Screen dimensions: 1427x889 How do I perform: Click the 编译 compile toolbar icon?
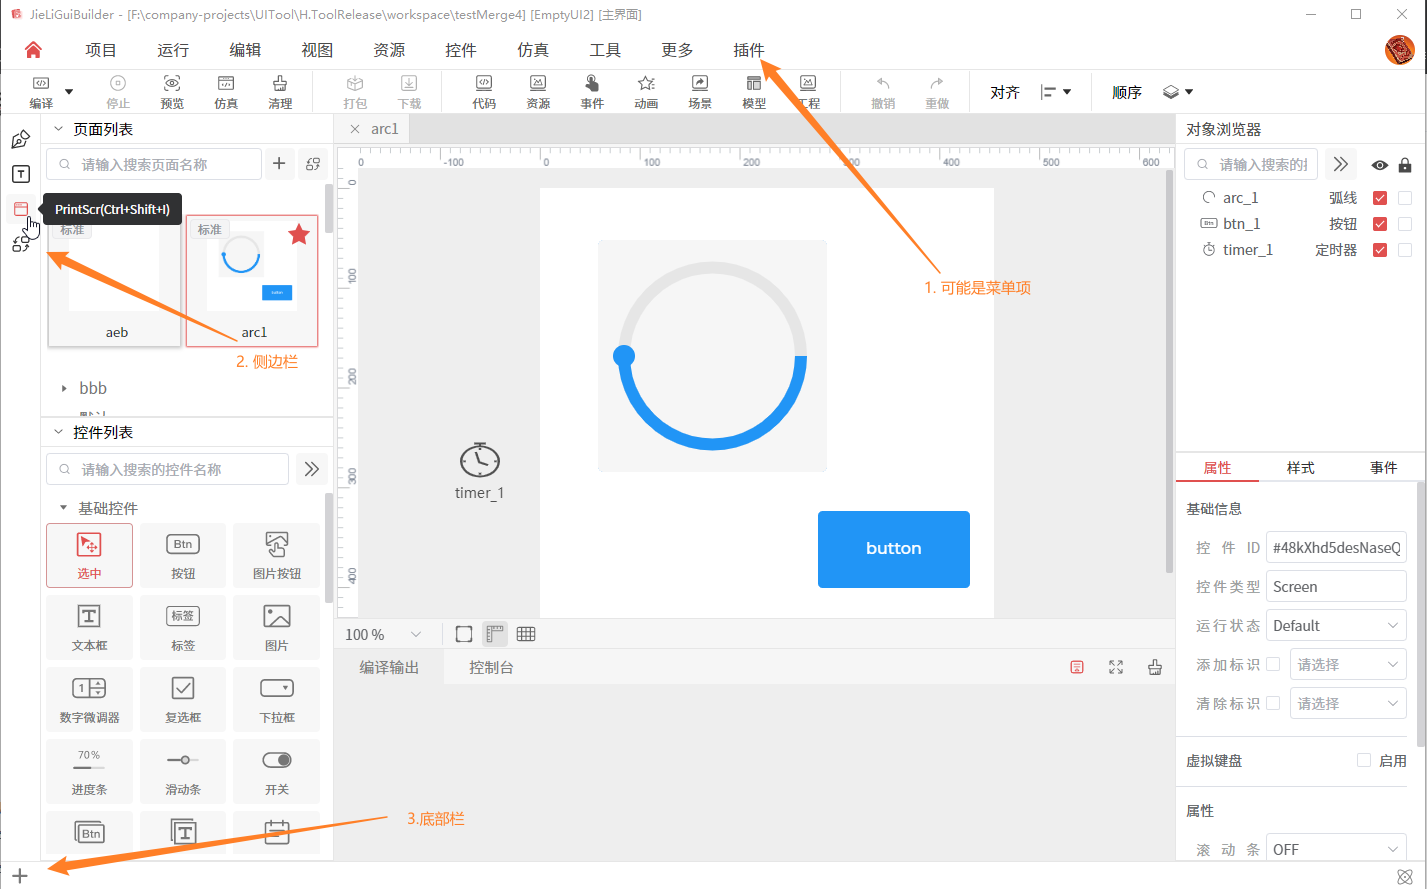tap(41, 83)
